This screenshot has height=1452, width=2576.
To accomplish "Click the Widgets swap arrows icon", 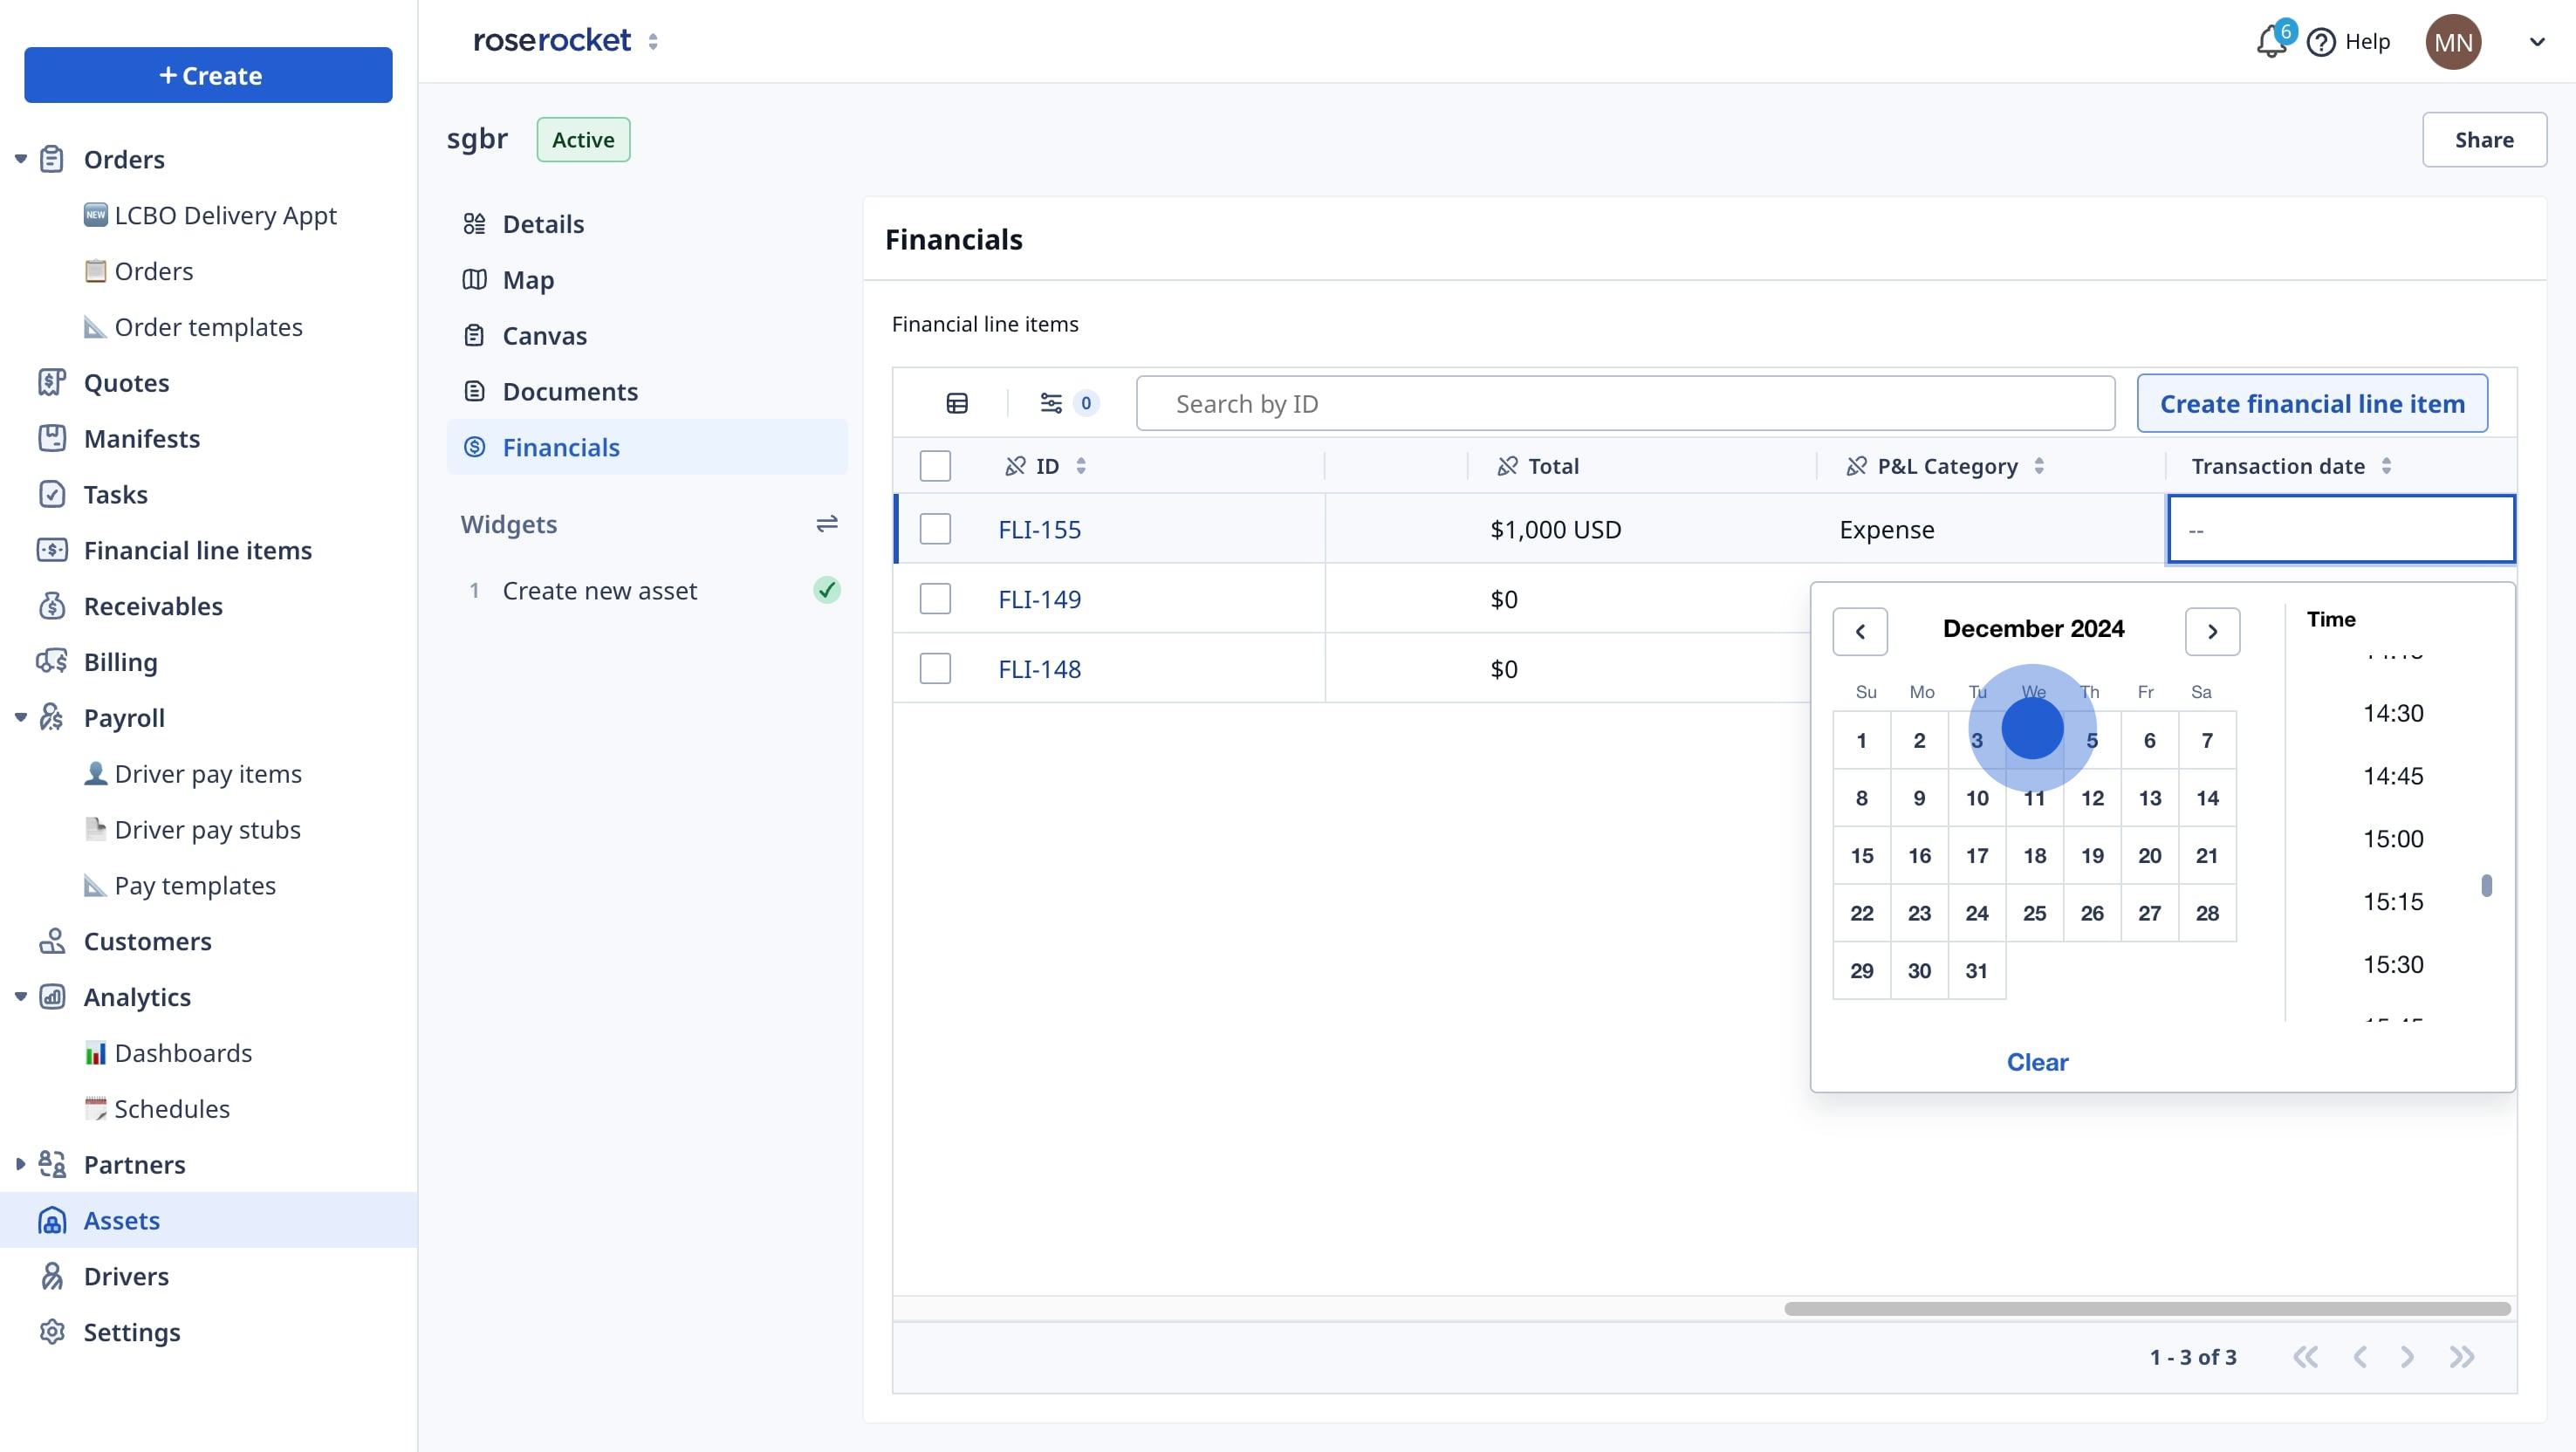I will [826, 524].
